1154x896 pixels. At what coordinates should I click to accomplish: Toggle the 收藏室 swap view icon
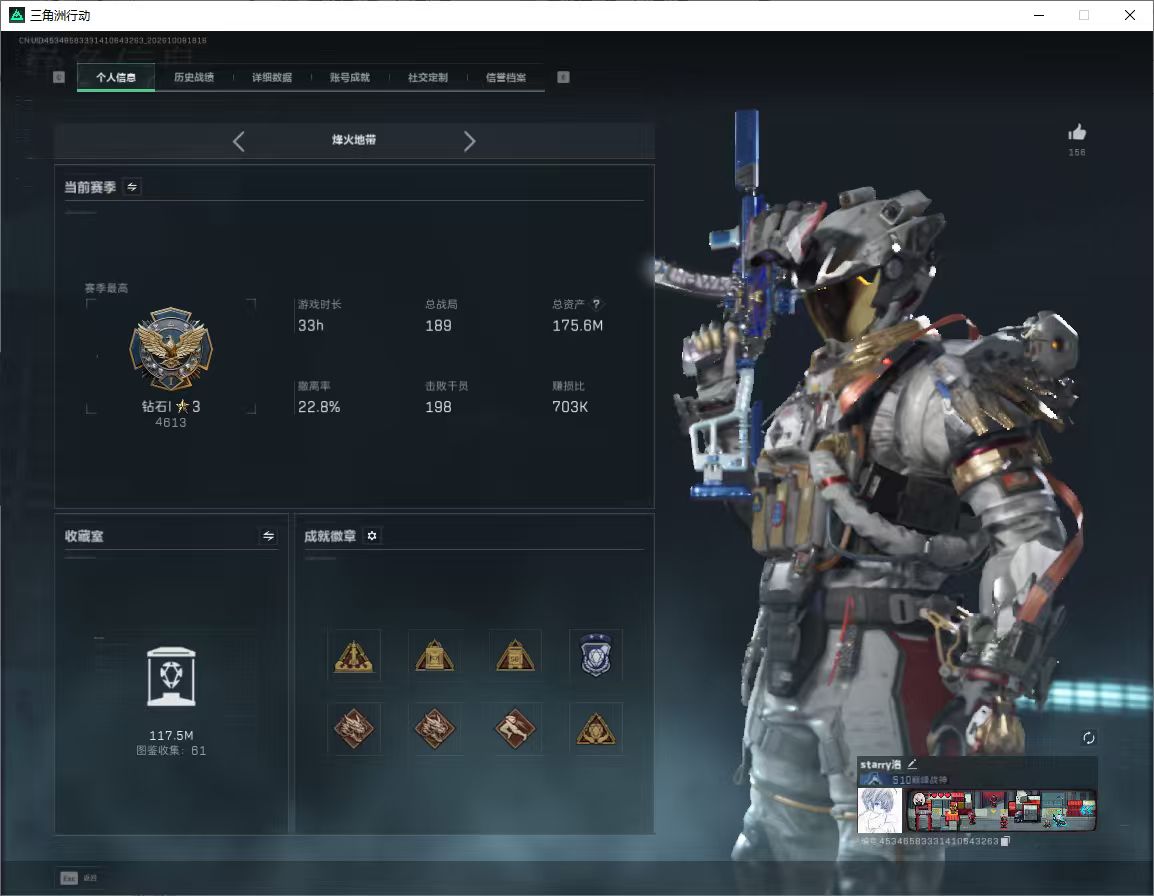click(269, 536)
